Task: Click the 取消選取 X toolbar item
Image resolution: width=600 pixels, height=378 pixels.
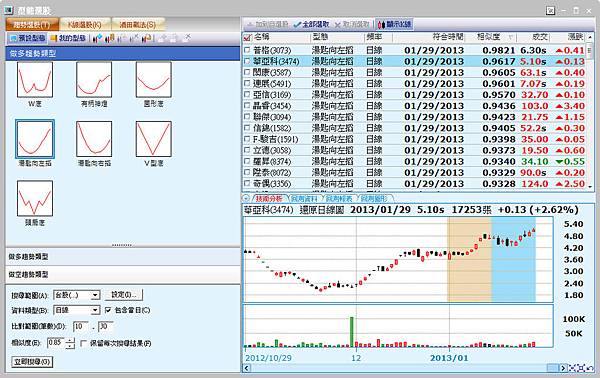Action: (x=352, y=24)
